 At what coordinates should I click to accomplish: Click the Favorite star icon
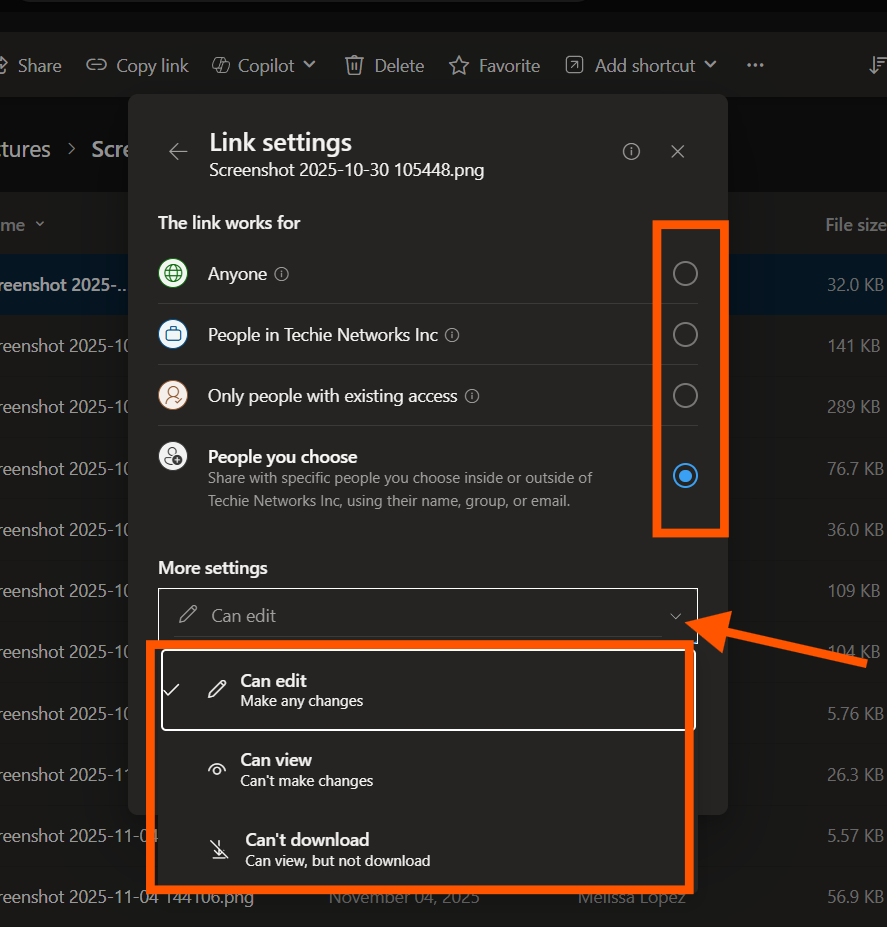459,66
